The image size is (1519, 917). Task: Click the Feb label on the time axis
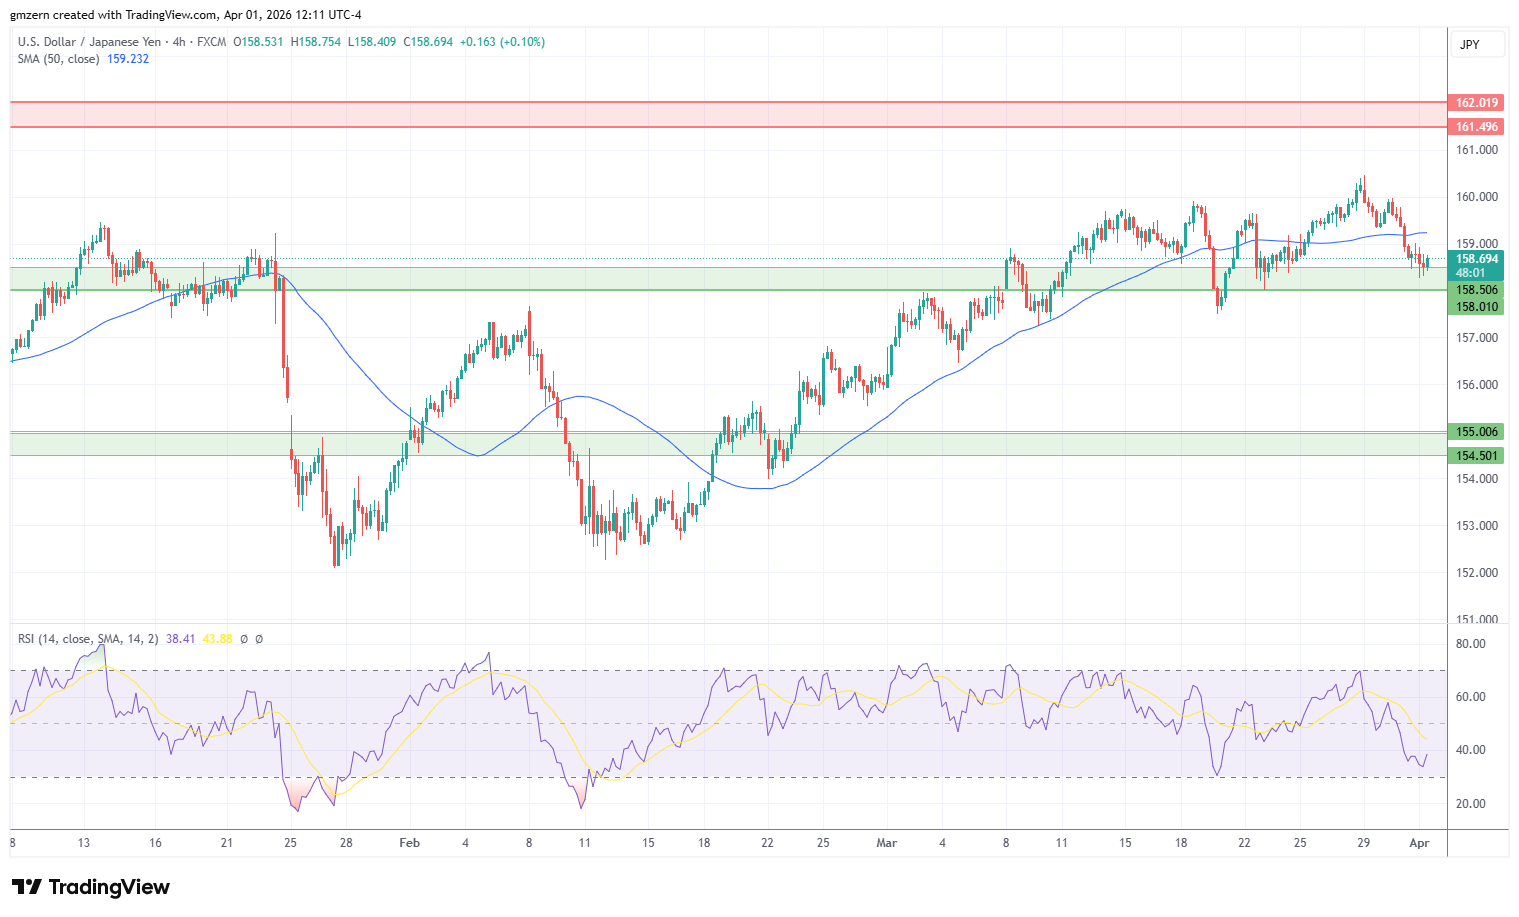coord(409,843)
